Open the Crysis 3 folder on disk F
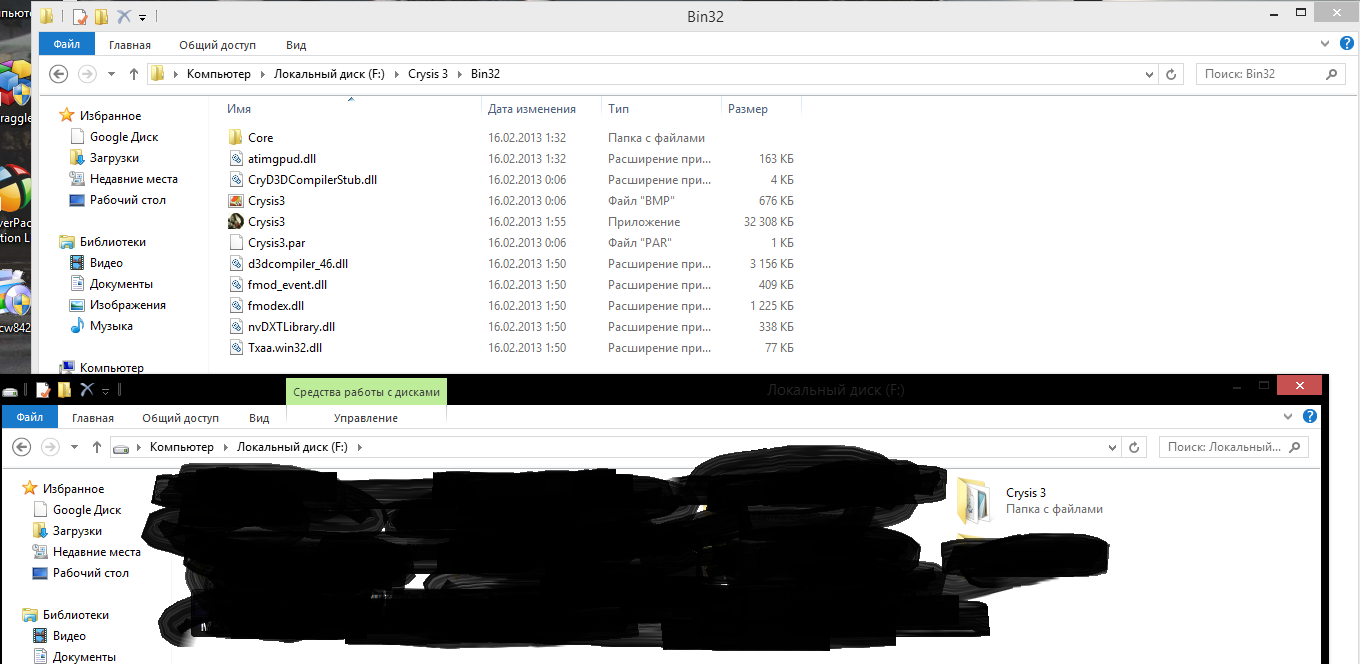This screenshot has width=1360, height=664. click(1025, 493)
